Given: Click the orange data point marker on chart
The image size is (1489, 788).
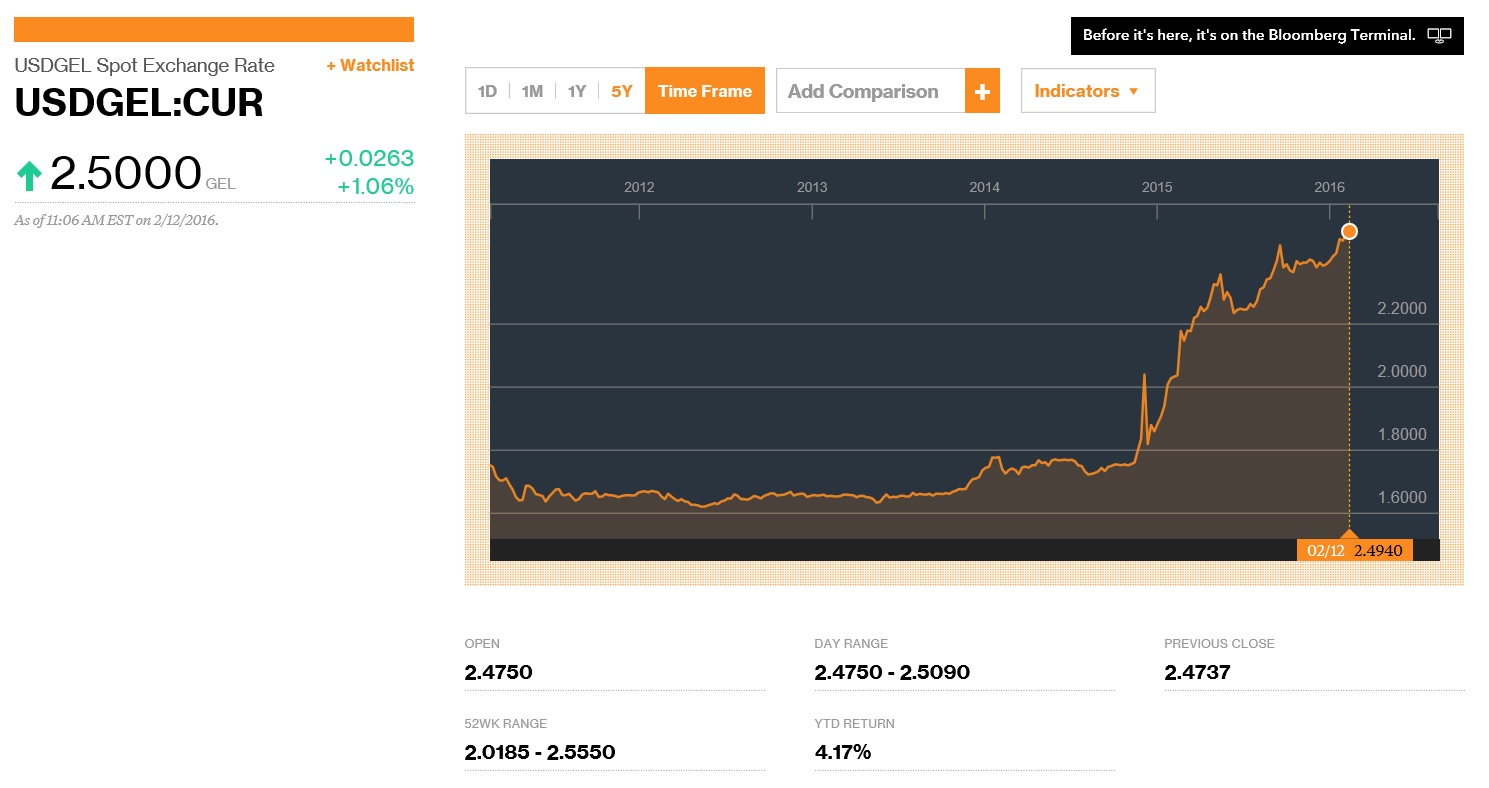Looking at the screenshot, I should click(1349, 232).
